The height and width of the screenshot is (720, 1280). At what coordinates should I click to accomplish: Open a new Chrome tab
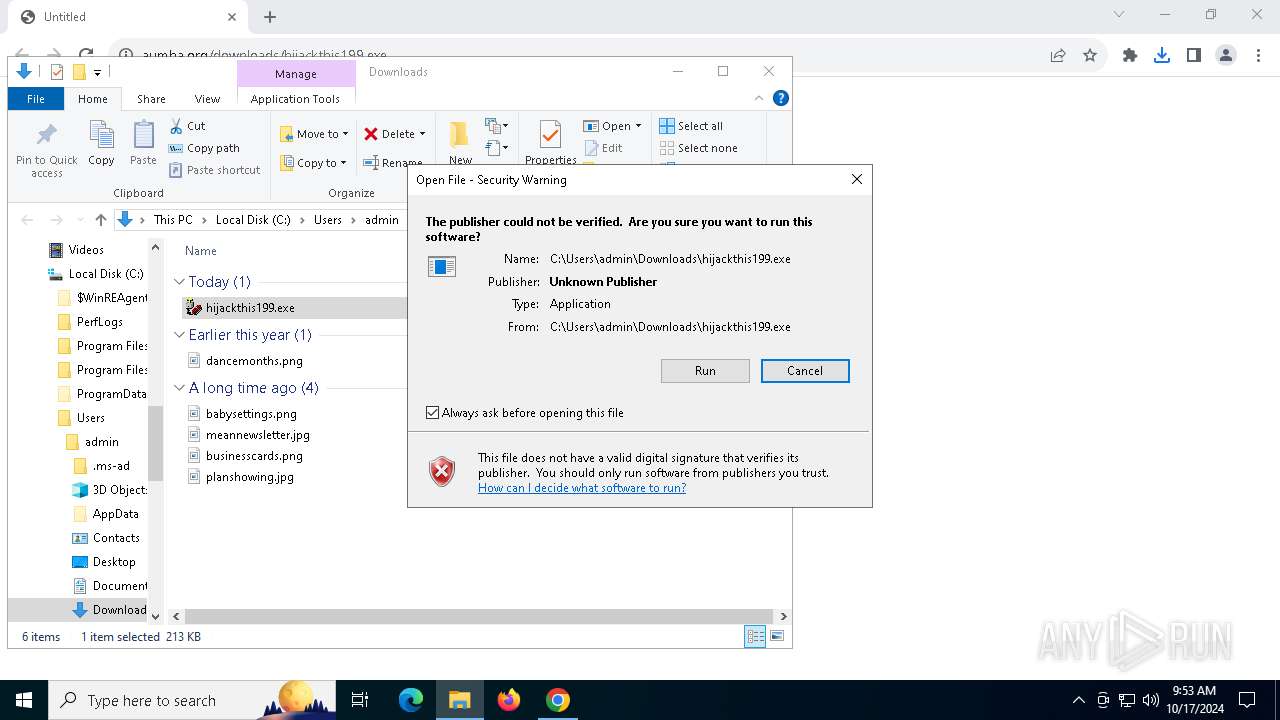(270, 17)
